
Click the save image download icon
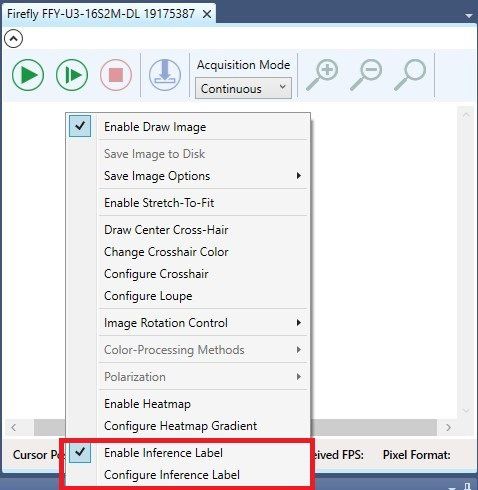click(x=165, y=75)
